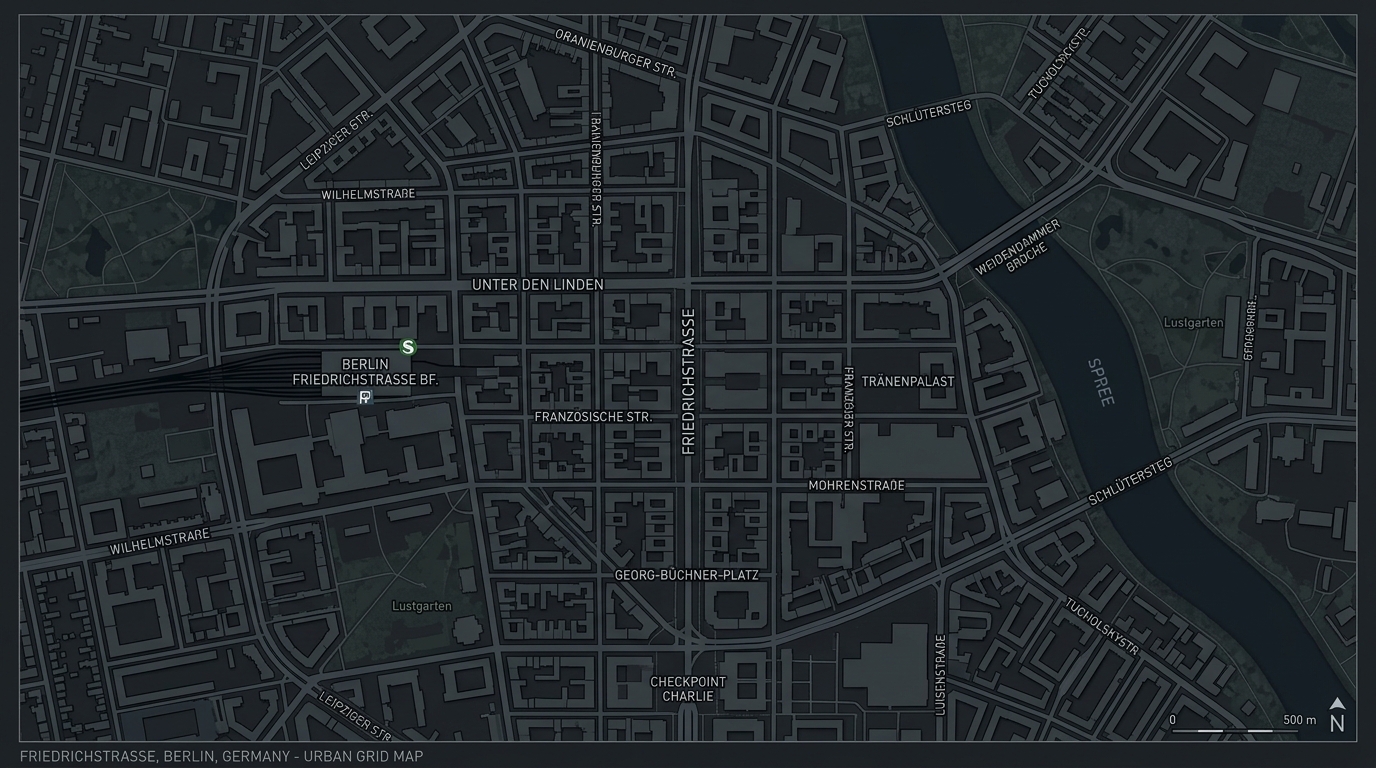Select WILHELMSTRAßE label above Unter den Linden

click(368, 194)
